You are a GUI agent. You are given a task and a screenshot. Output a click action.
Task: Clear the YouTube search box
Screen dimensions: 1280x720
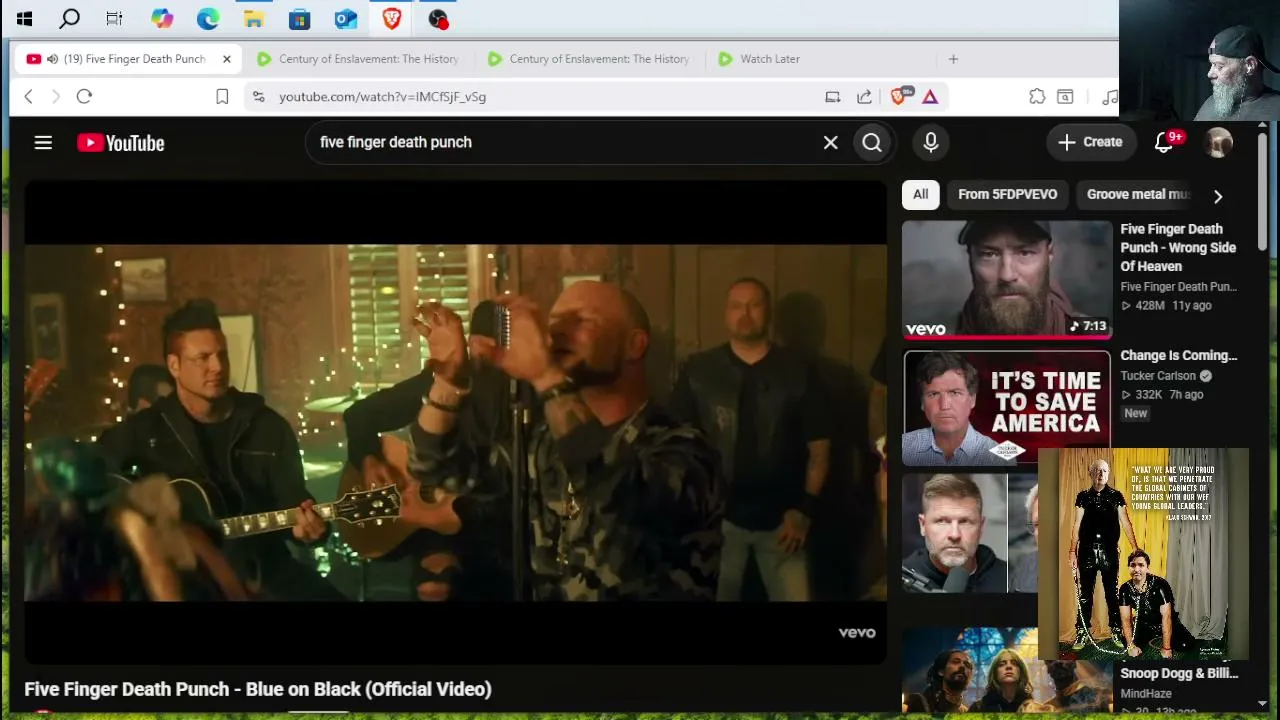(x=830, y=143)
